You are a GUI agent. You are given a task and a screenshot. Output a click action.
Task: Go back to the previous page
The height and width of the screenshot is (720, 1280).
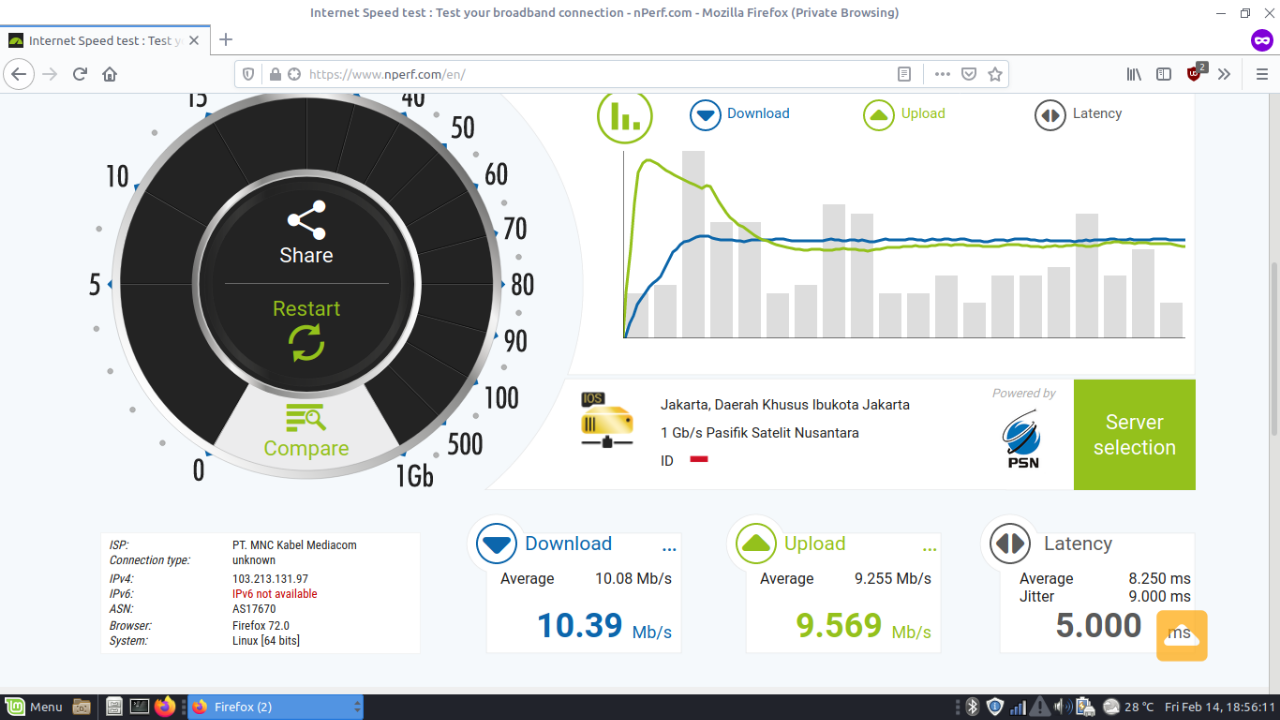click(19, 74)
